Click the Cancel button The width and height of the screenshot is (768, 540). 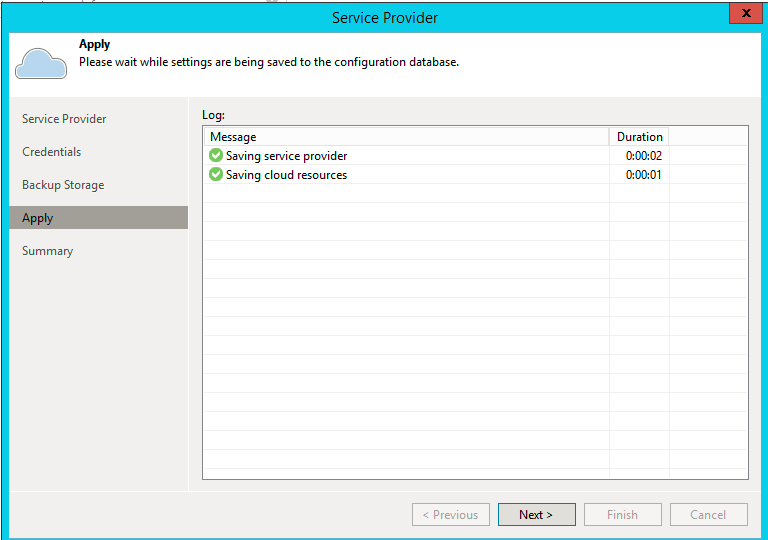click(x=709, y=515)
